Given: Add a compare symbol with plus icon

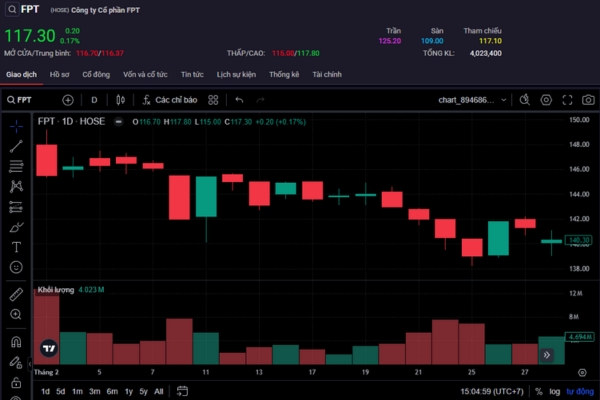Looking at the screenshot, I should click(x=68, y=100).
